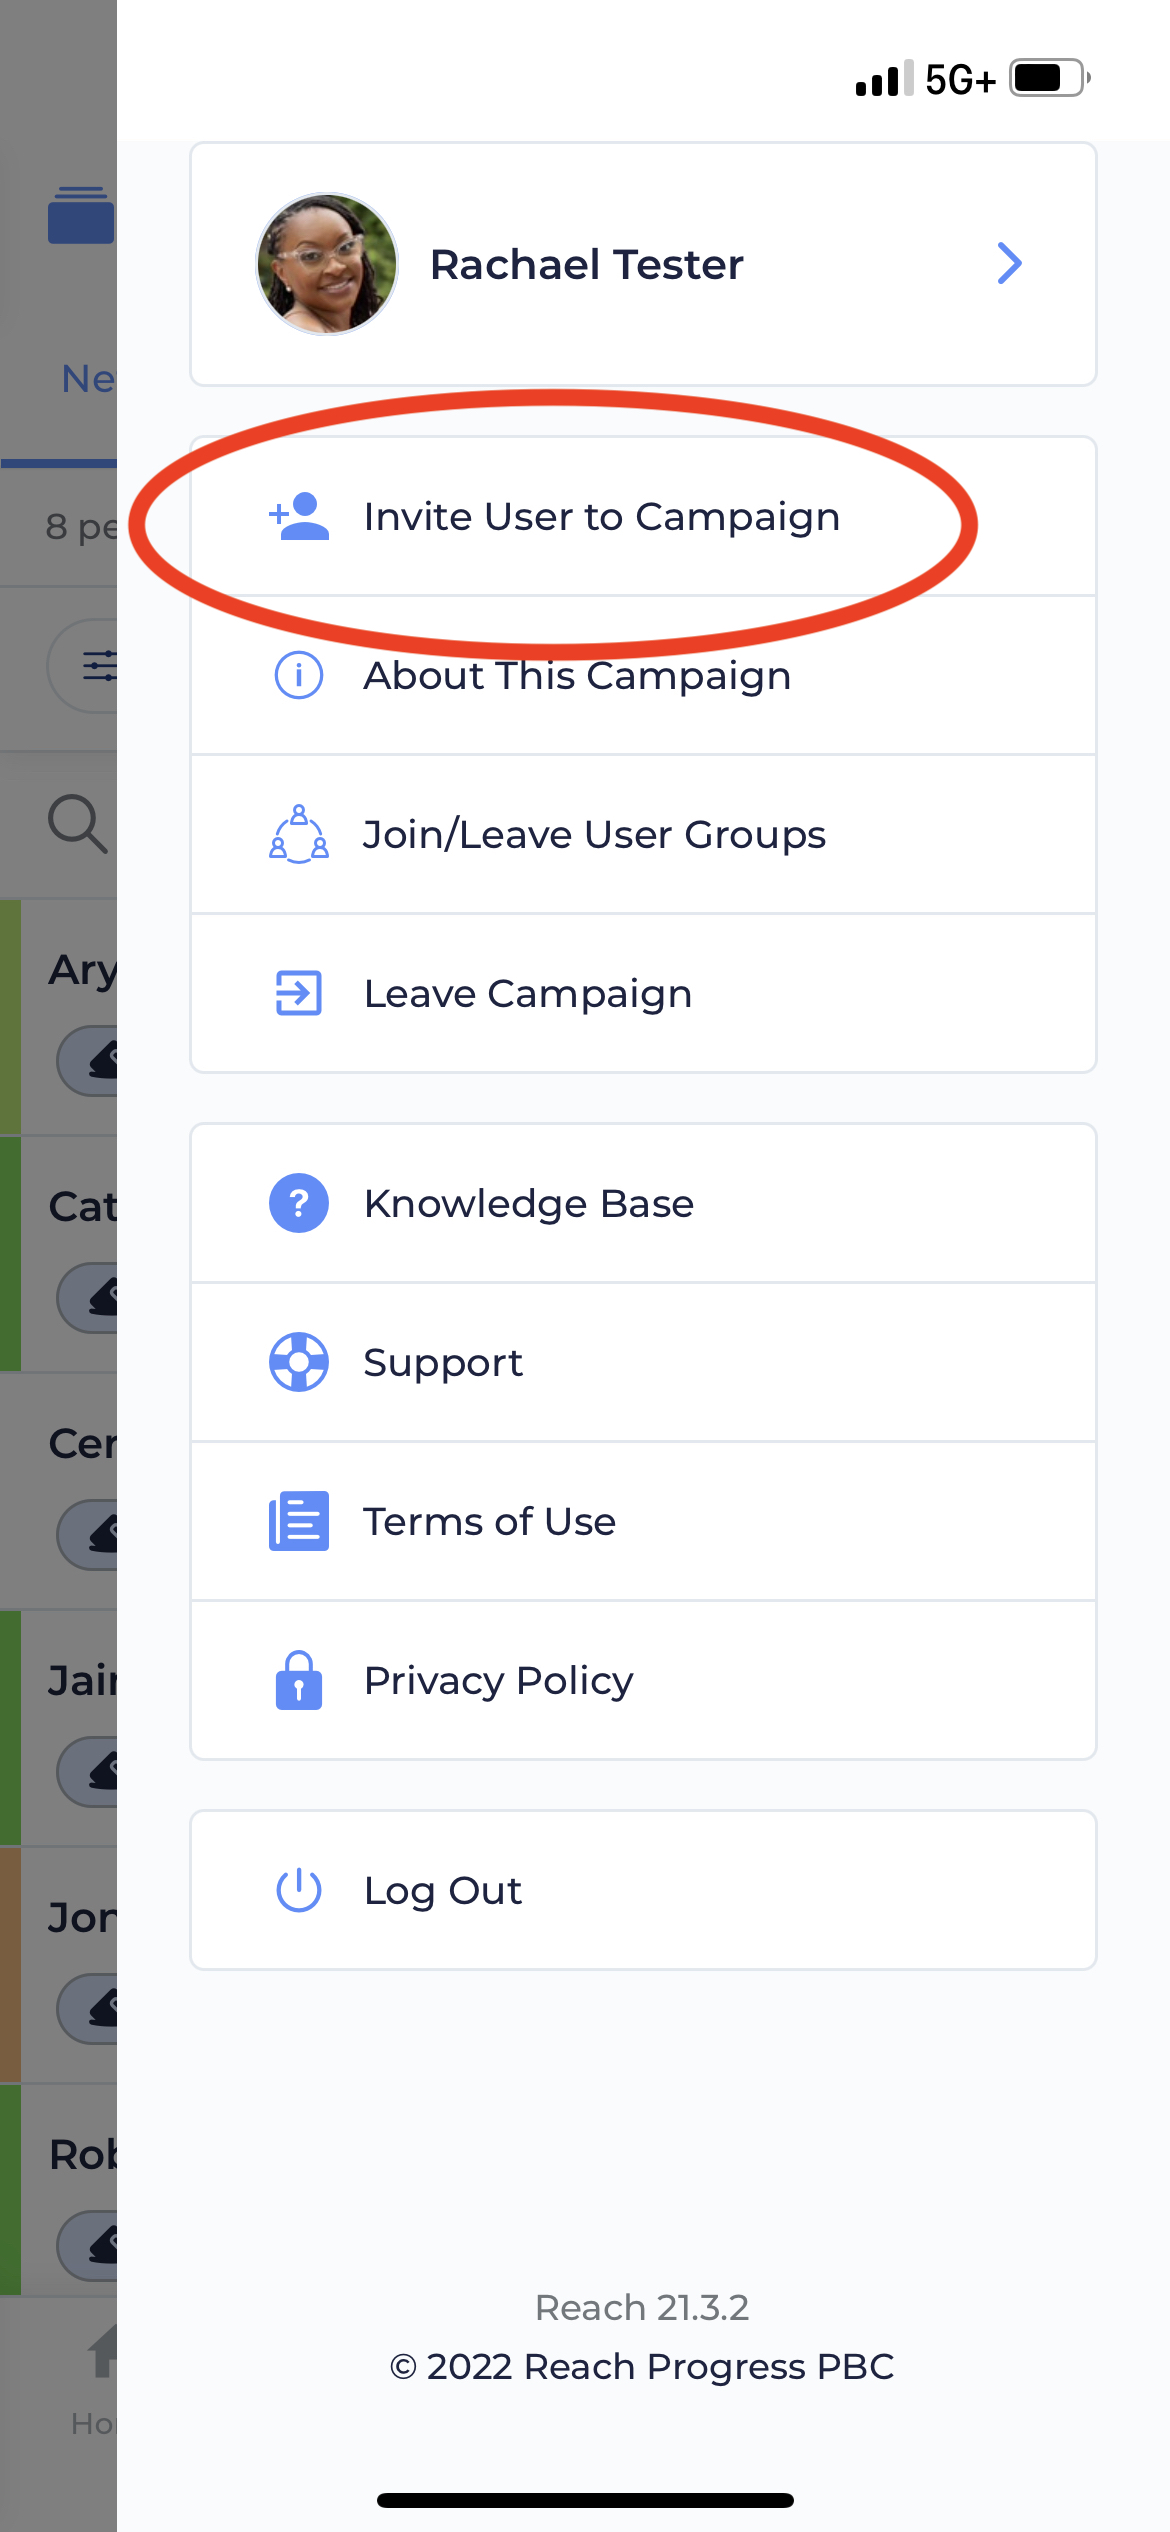Expand Rachael Tester's profile with the chevron
The width and height of the screenshot is (1170, 2532).
click(1010, 264)
